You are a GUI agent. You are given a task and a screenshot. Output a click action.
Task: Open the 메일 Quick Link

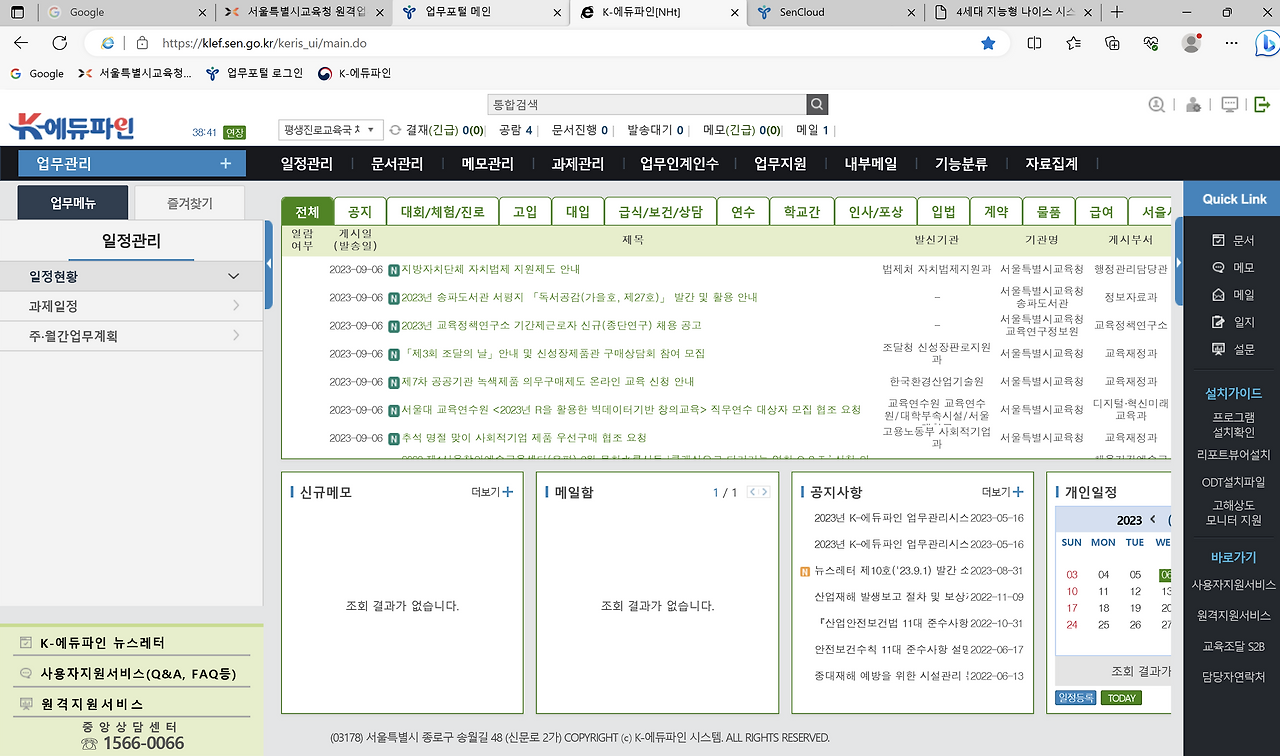tap(1232, 295)
